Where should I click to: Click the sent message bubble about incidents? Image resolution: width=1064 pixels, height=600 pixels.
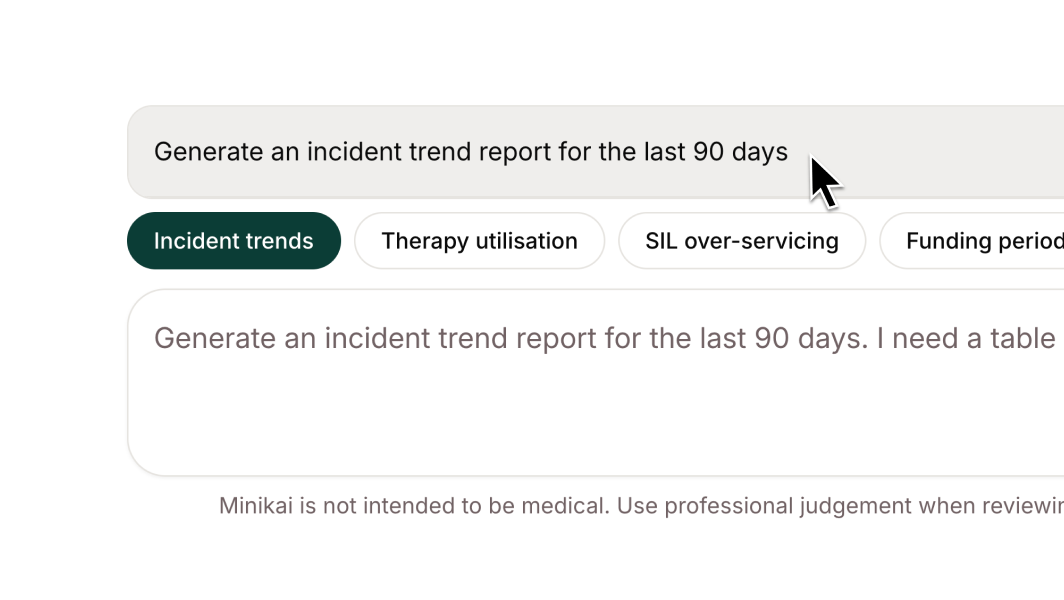470,152
